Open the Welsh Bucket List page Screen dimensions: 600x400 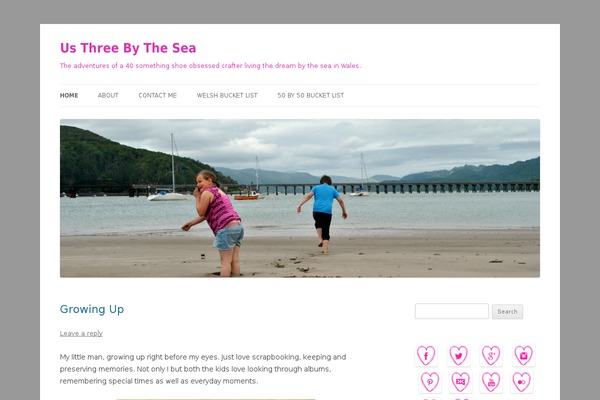click(227, 95)
